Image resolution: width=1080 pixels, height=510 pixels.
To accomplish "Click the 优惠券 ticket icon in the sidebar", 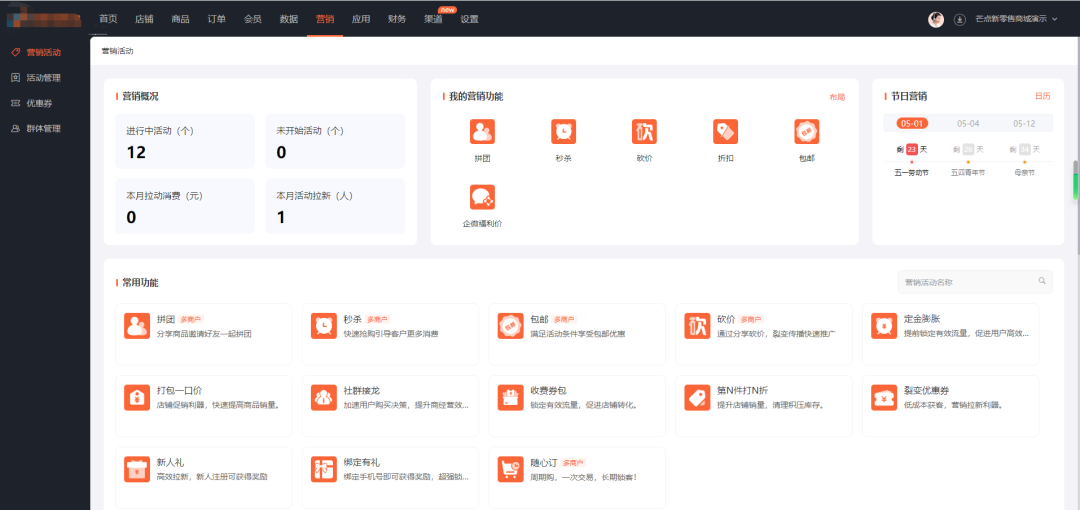I will coord(16,103).
